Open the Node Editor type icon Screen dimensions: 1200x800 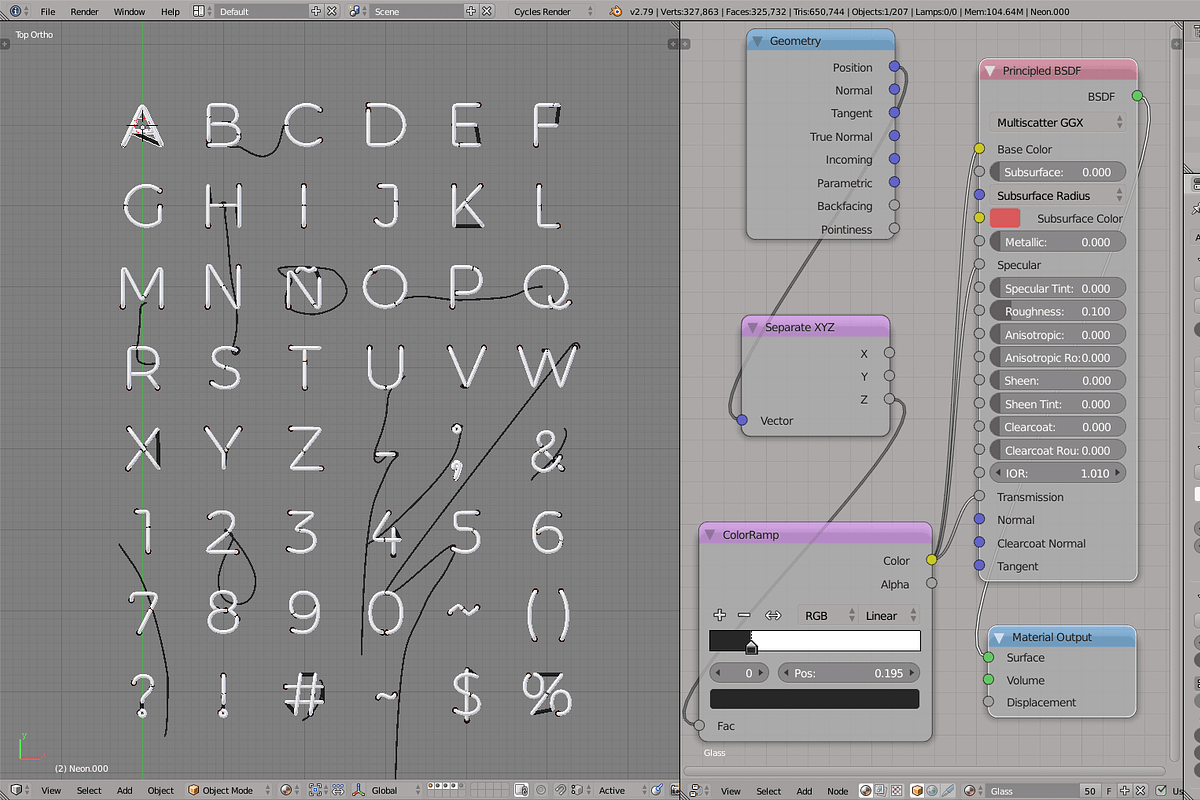tap(697, 790)
